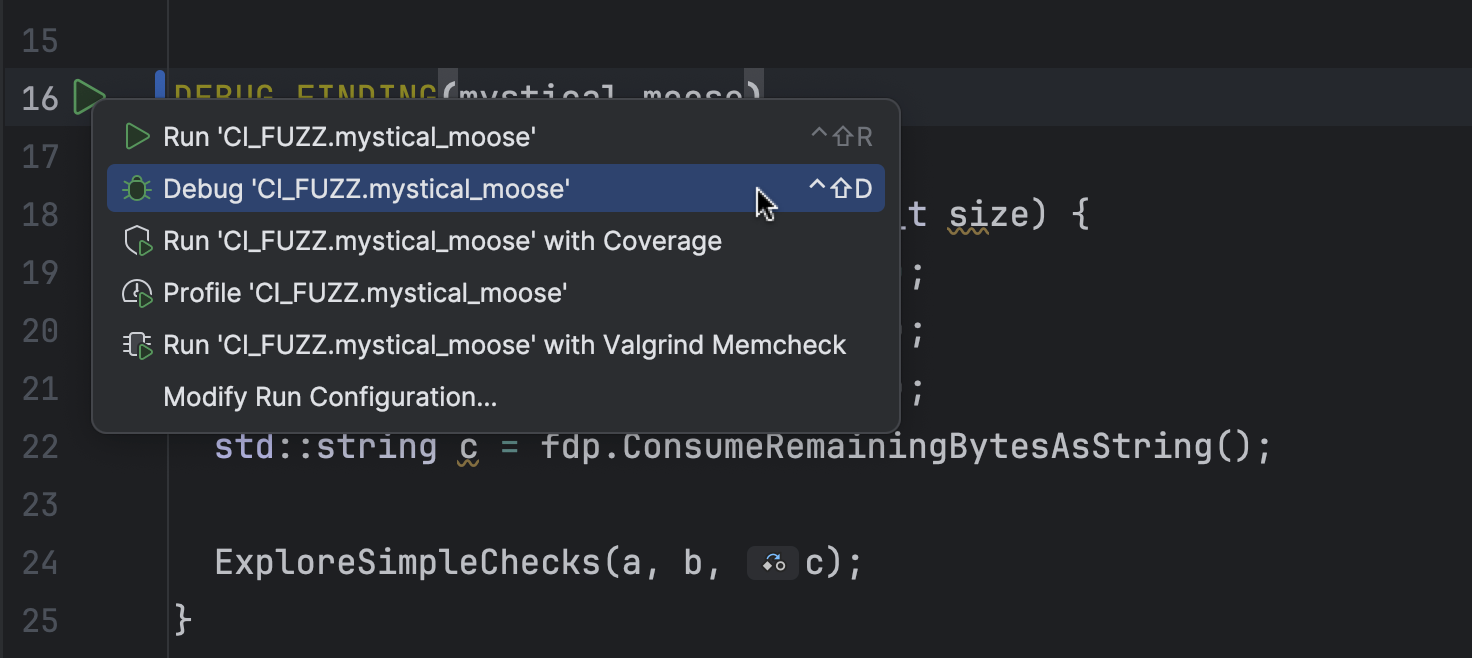The width and height of the screenshot is (1472, 658).
Task: Click the std::string type on line 22
Action: 325,446
